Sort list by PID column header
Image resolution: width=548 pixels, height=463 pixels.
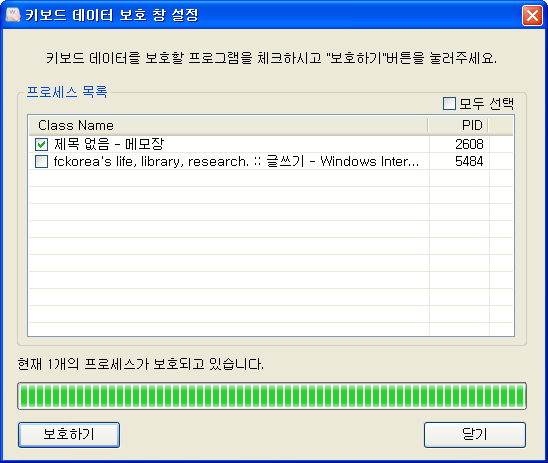click(459, 125)
